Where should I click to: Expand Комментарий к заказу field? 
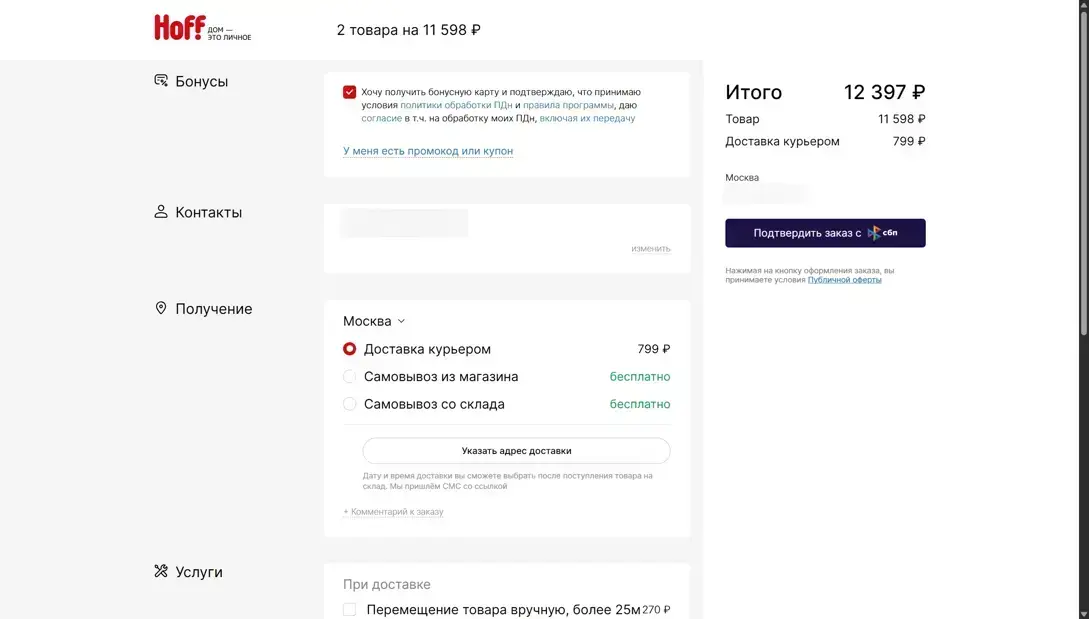click(x=393, y=512)
